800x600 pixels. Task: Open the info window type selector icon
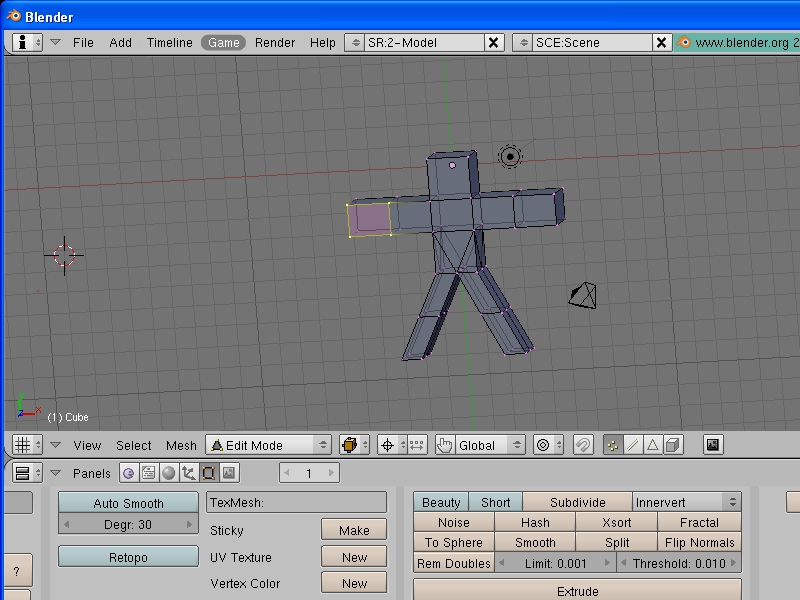pyautogui.click(x=27, y=42)
